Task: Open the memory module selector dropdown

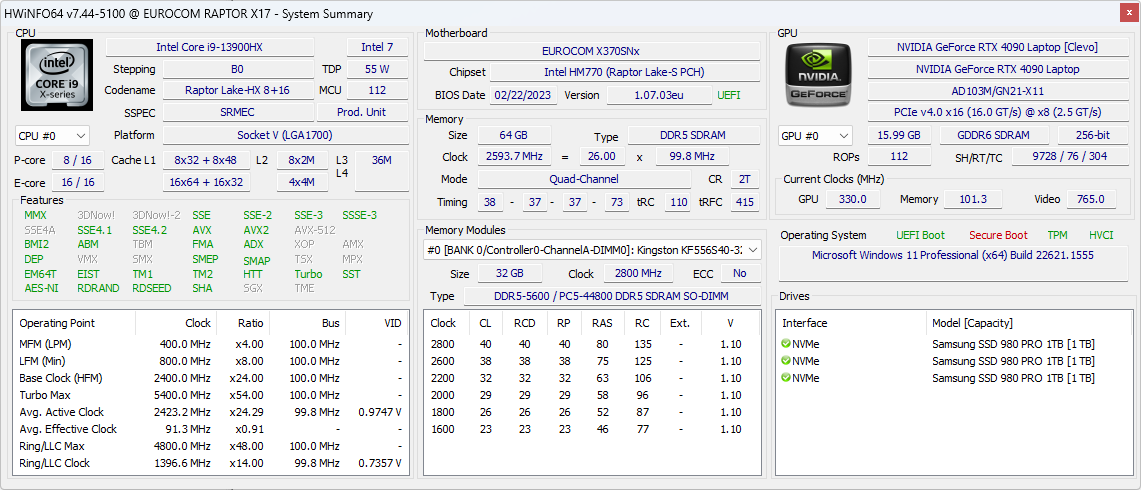Action: pyautogui.click(x=592, y=250)
